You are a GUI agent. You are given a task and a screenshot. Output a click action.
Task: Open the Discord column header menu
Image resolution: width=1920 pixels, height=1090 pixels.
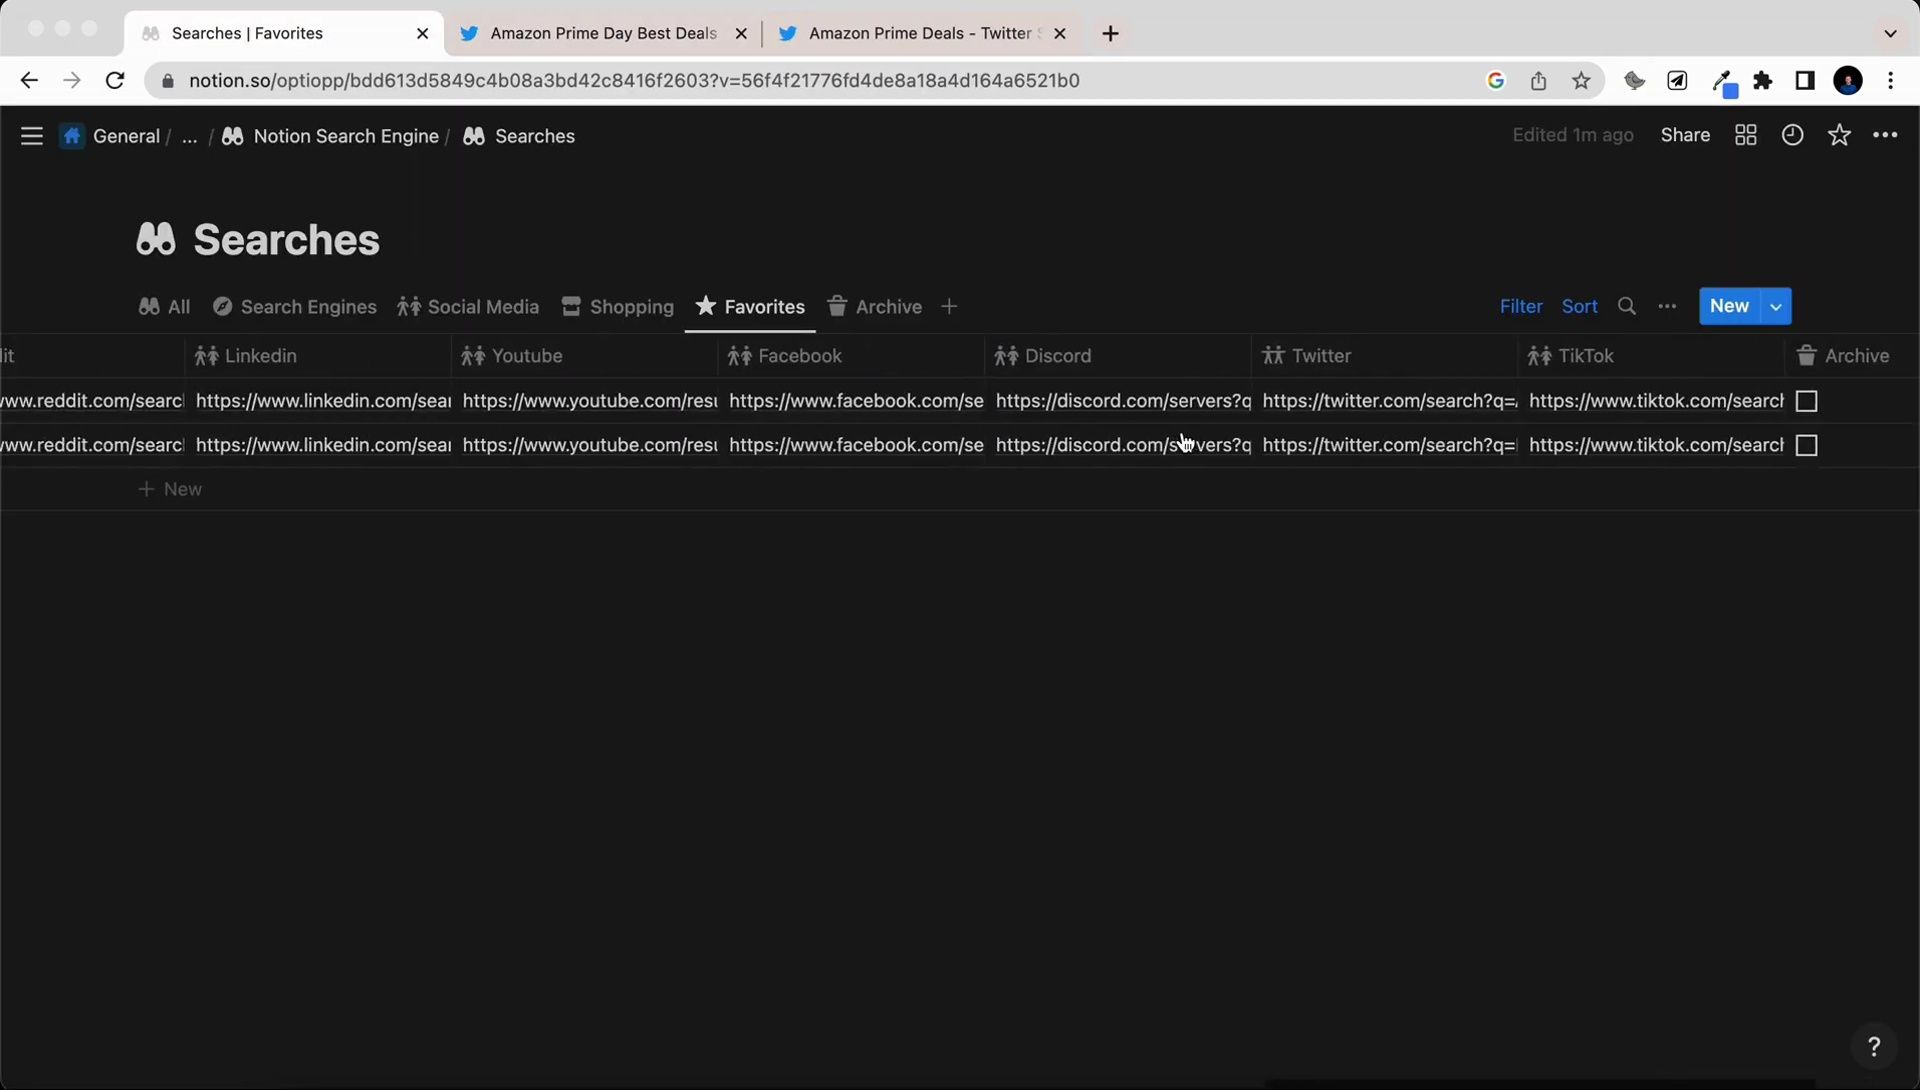point(1118,356)
